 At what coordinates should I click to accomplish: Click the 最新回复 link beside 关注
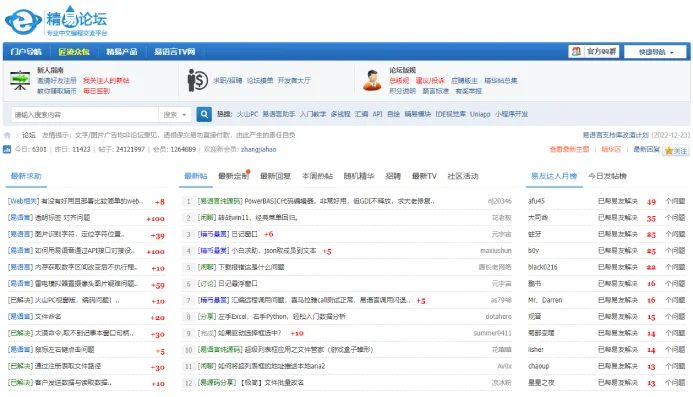click(x=647, y=149)
